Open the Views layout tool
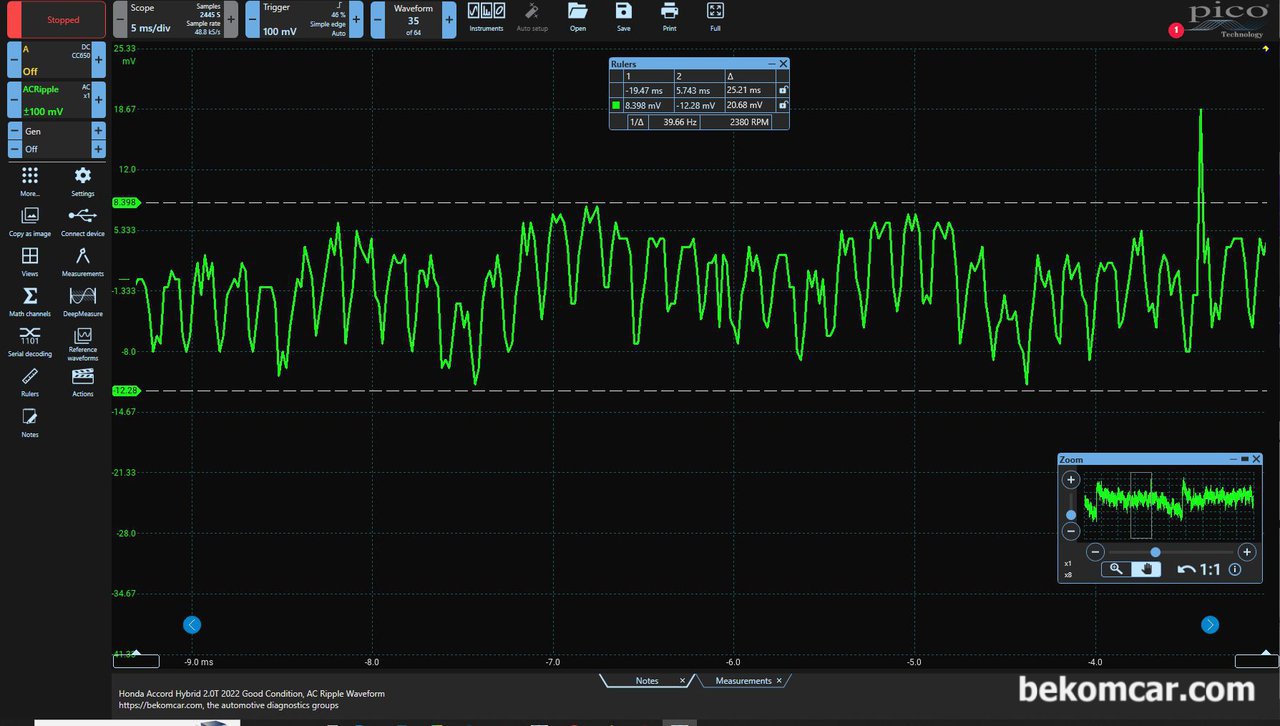 tap(30, 260)
